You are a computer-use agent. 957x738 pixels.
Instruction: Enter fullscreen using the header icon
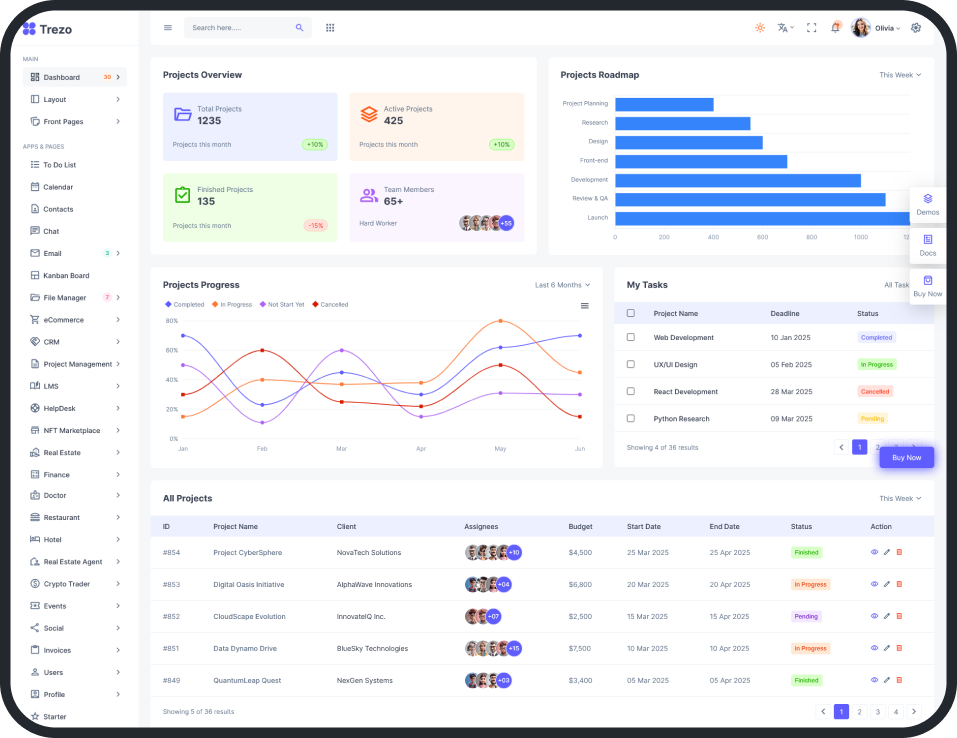tap(811, 27)
